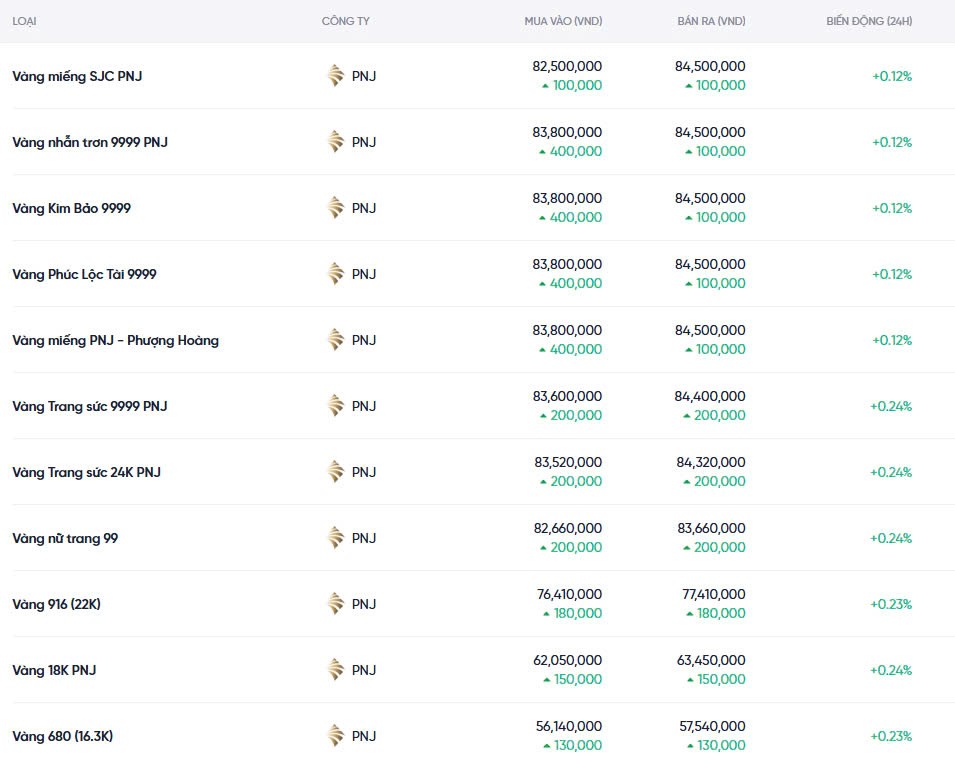
Task: Open Vàng miếng SJC PNJ gold type
Action: [77, 76]
